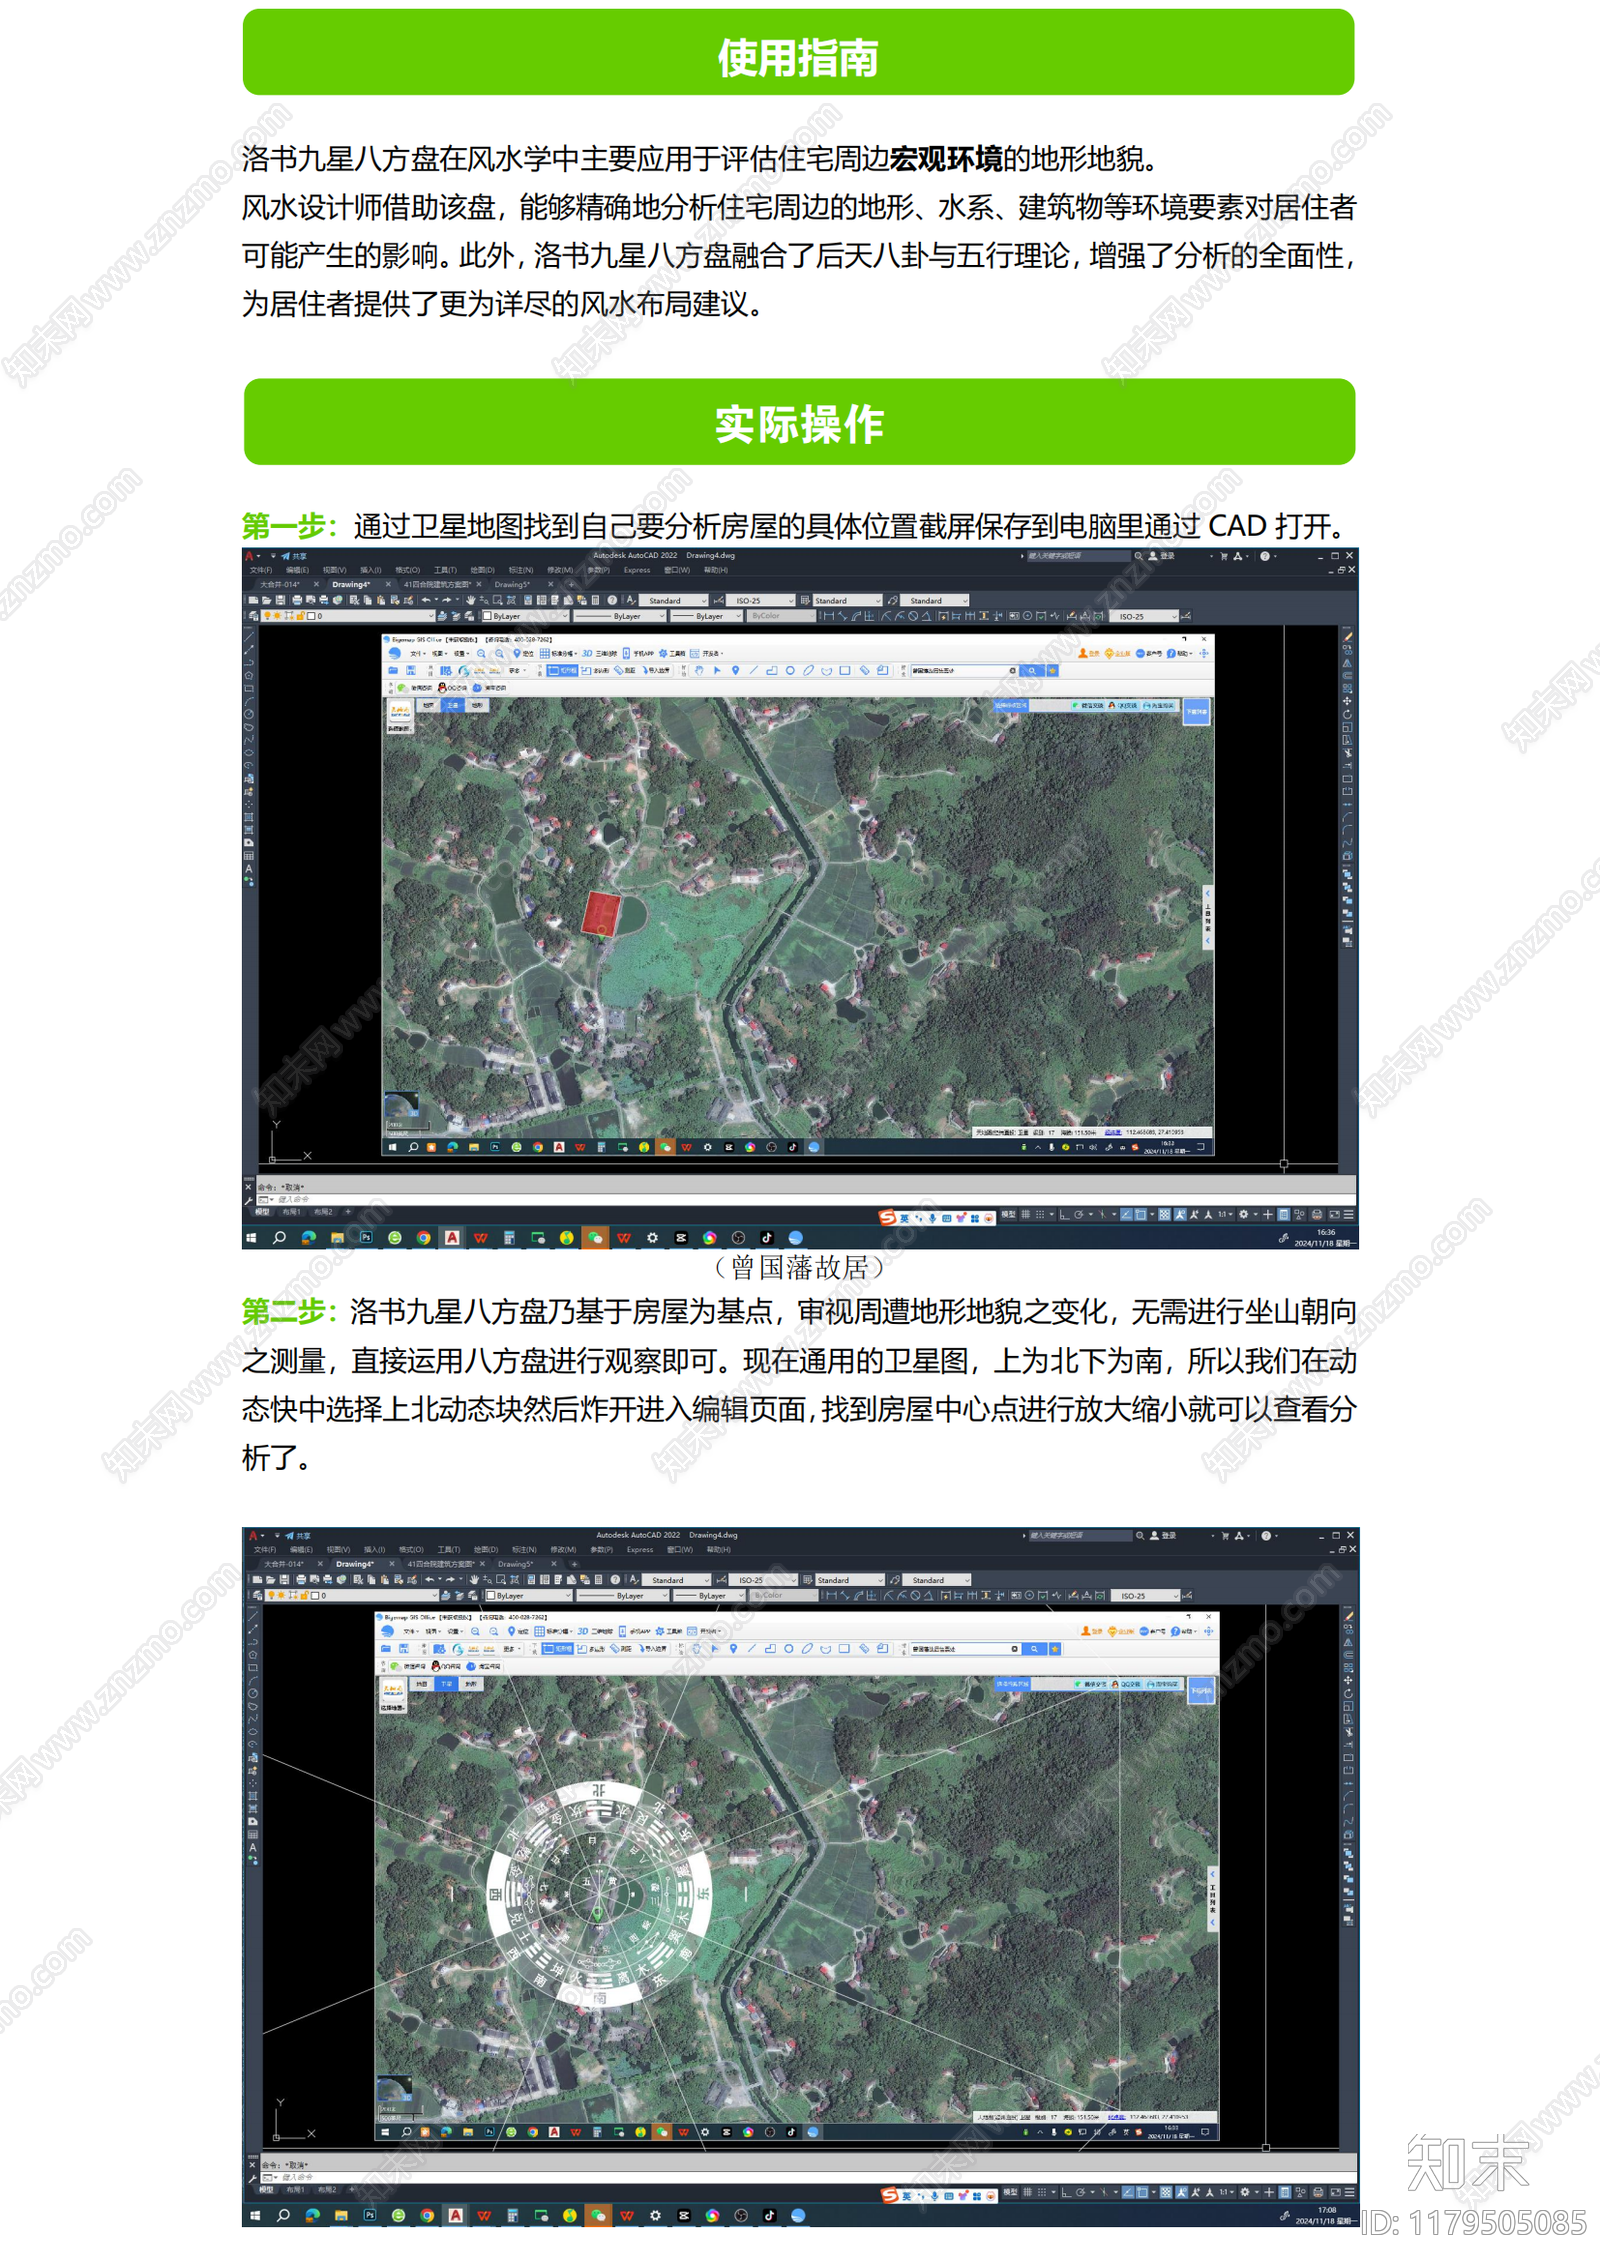Click Undo arrow in step-one AutoCAD toolbar
The height and width of the screenshot is (2262, 1600).
point(426,600)
